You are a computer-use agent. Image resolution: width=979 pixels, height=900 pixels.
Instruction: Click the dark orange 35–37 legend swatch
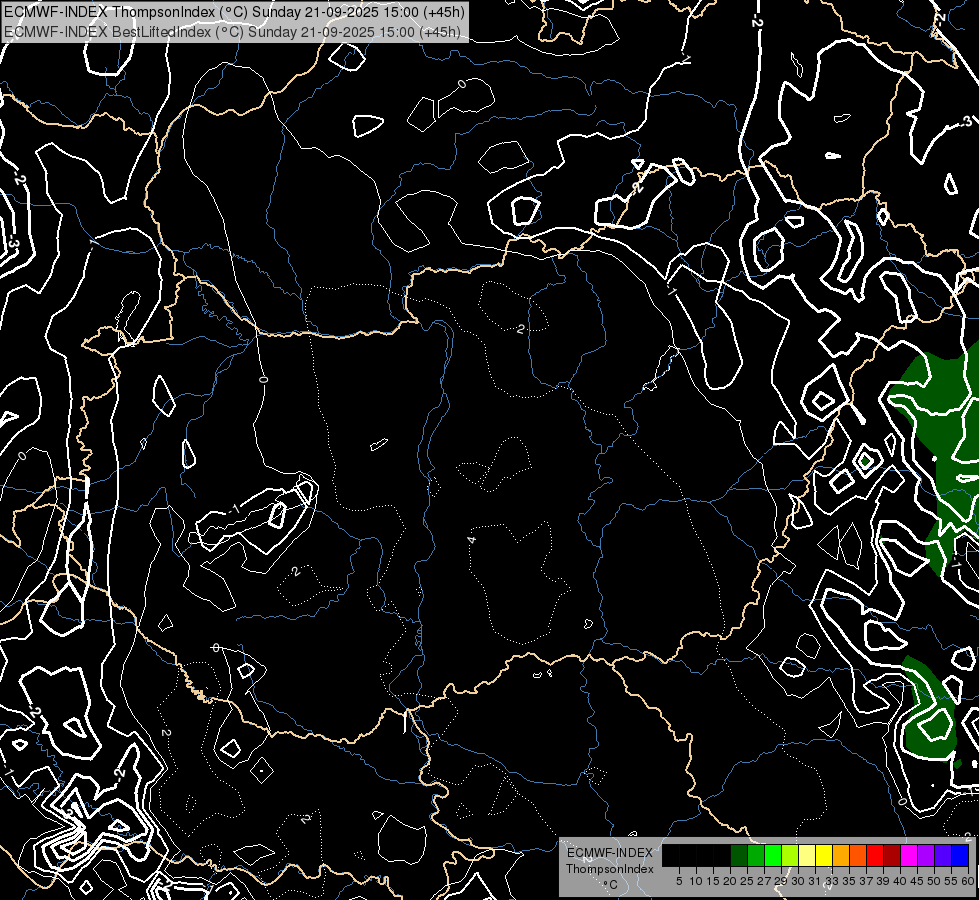click(x=858, y=855)
